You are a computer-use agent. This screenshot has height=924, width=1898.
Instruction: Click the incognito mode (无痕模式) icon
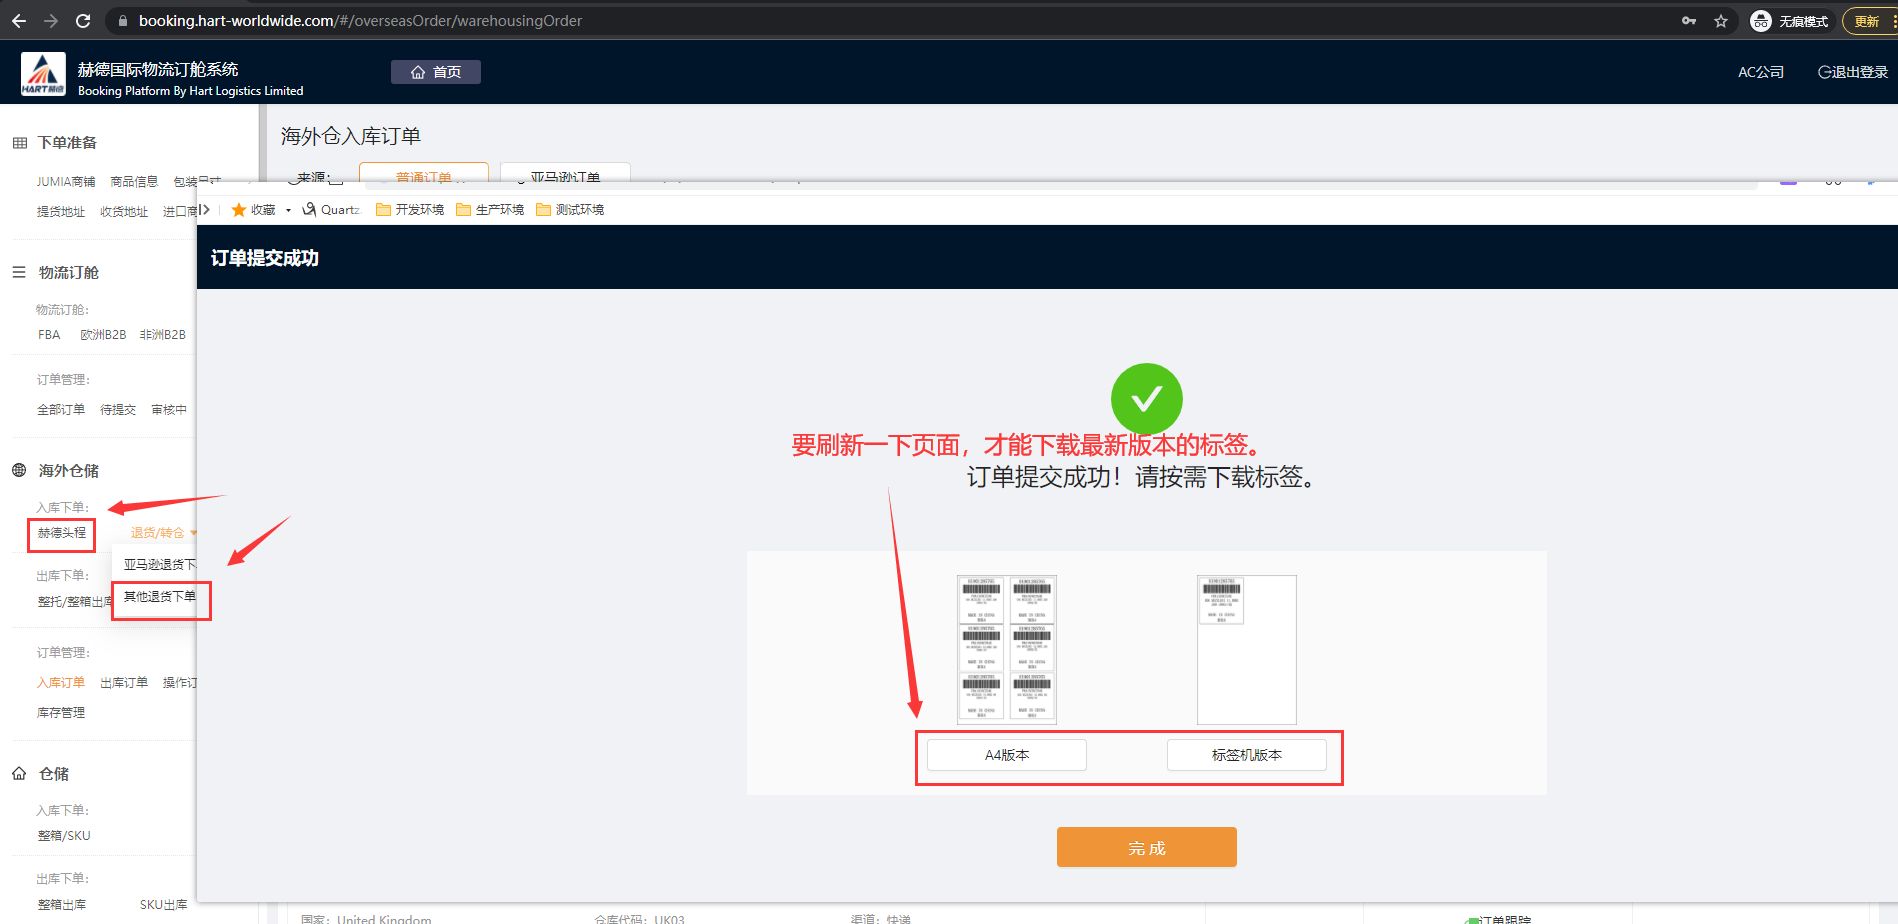[x=1761, y=21]
